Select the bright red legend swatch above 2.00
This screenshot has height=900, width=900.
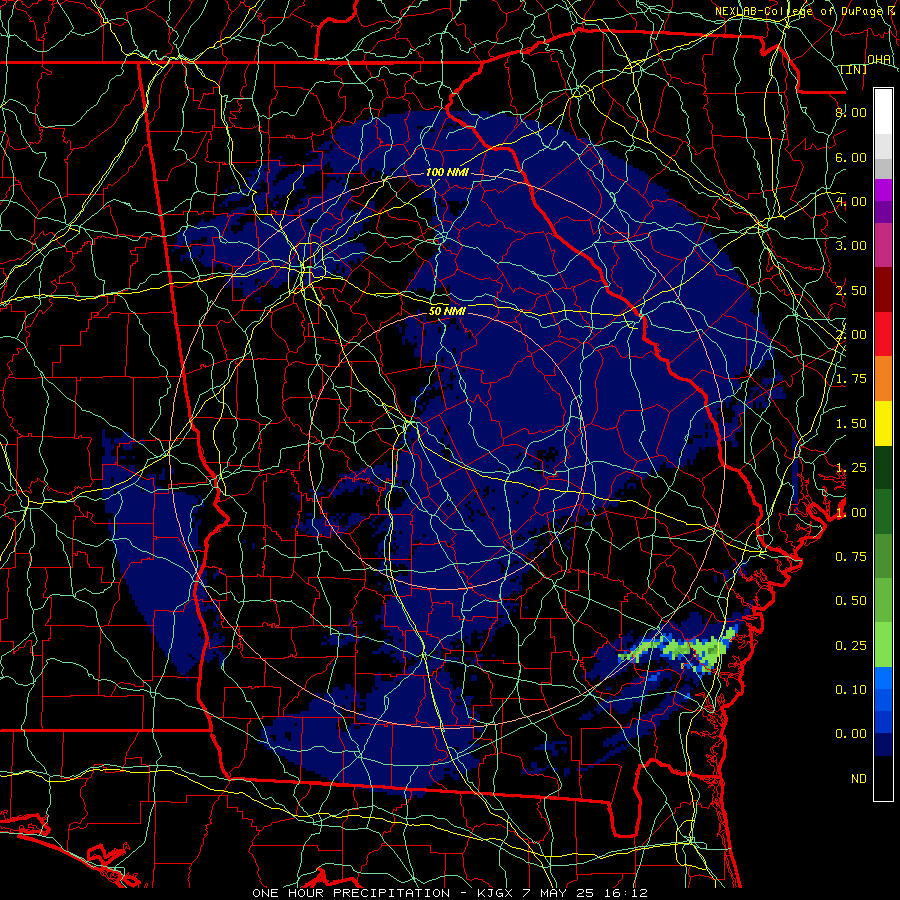pos(883,334)
